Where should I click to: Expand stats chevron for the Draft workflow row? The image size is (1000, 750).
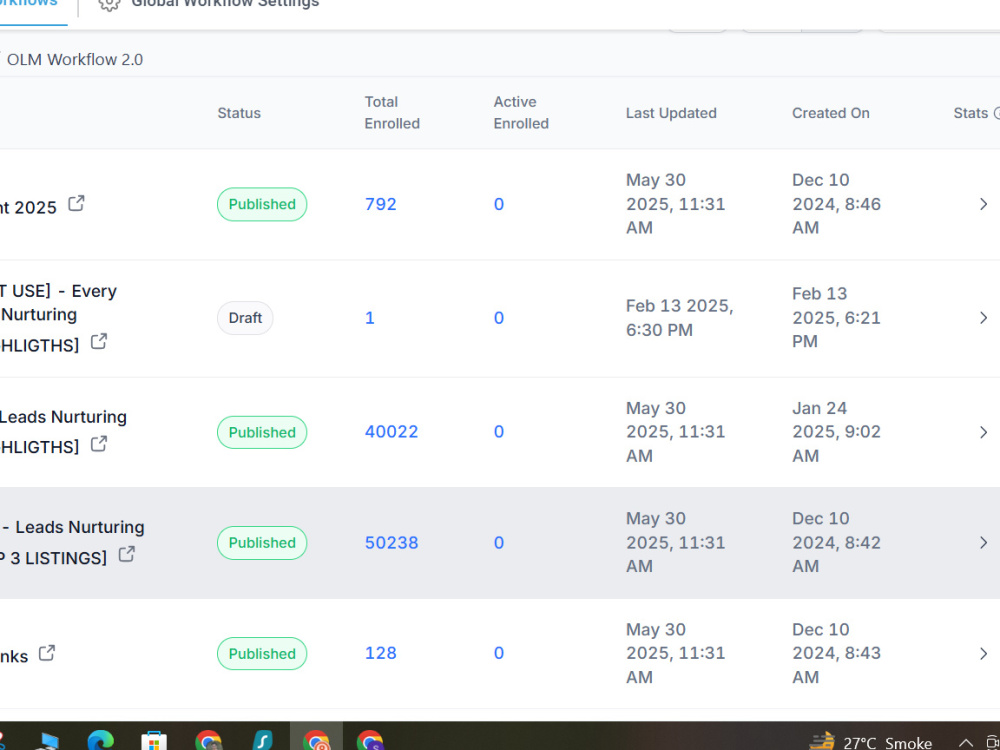[983, 318]
